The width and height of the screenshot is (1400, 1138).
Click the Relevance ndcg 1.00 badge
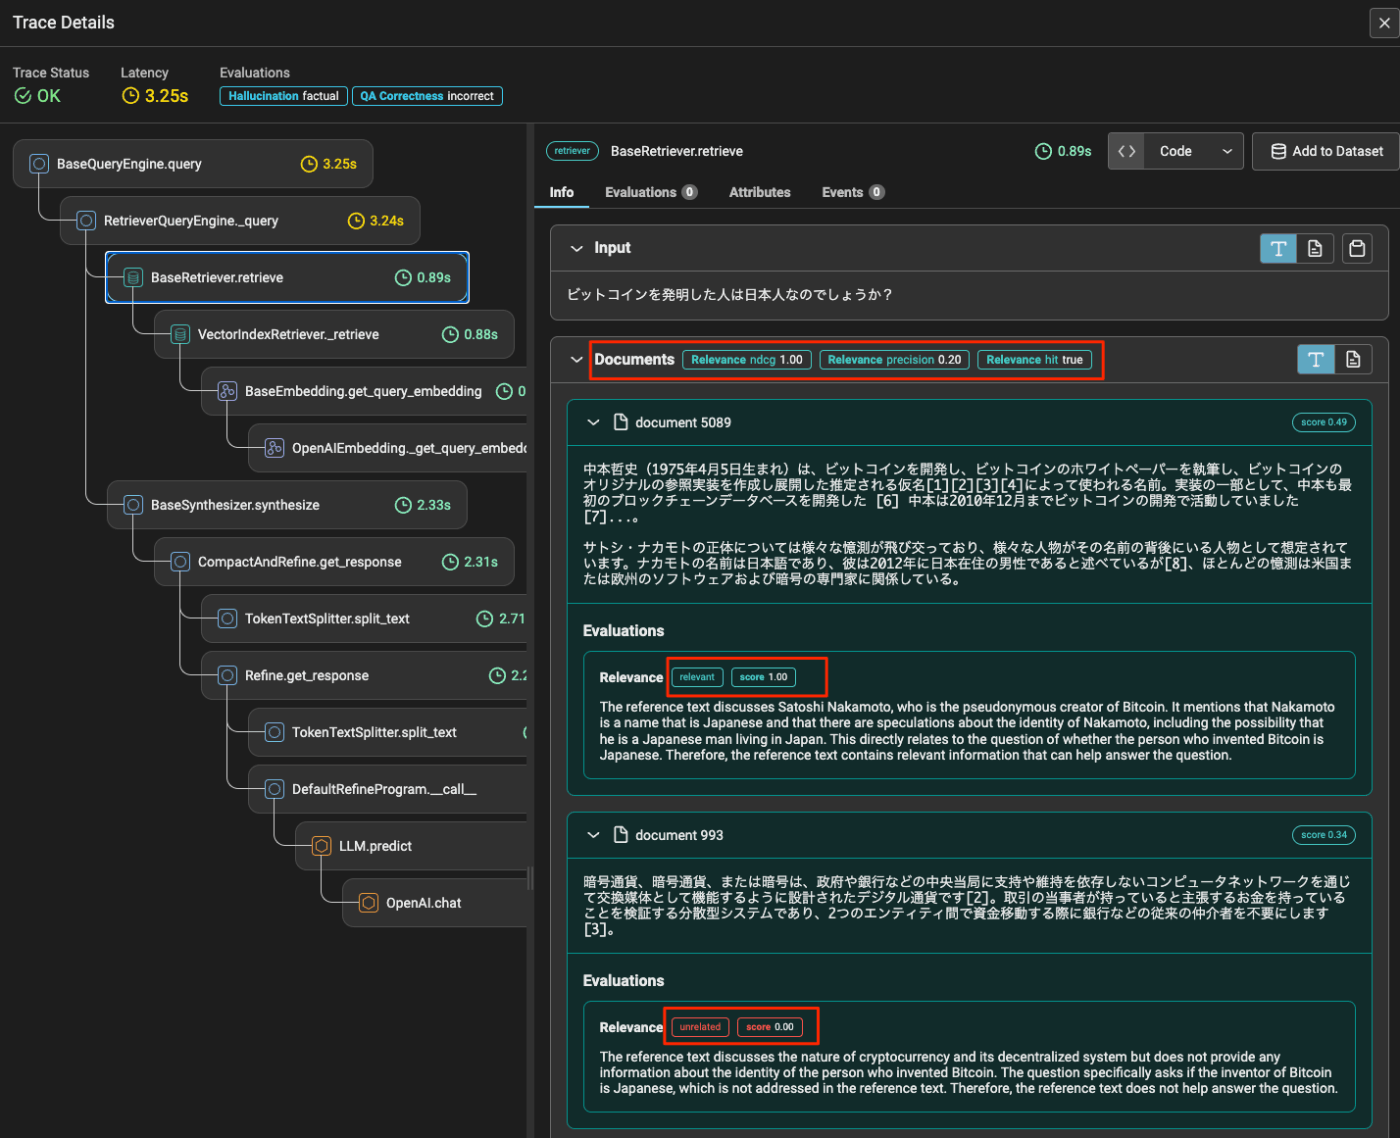[746, 360]
